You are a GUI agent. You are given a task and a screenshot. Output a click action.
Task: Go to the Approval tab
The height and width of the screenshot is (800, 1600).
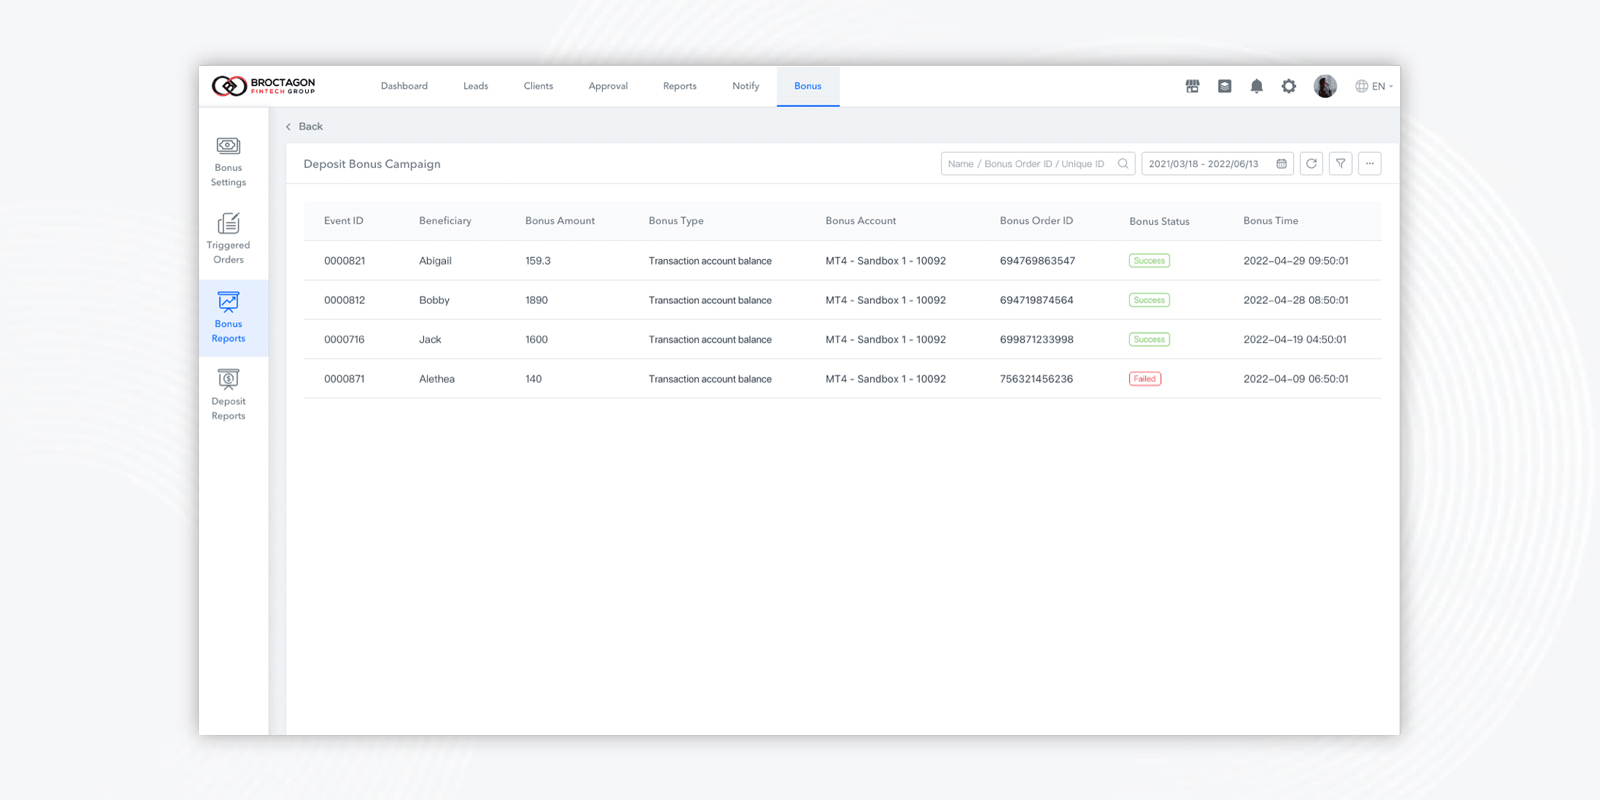608,86
